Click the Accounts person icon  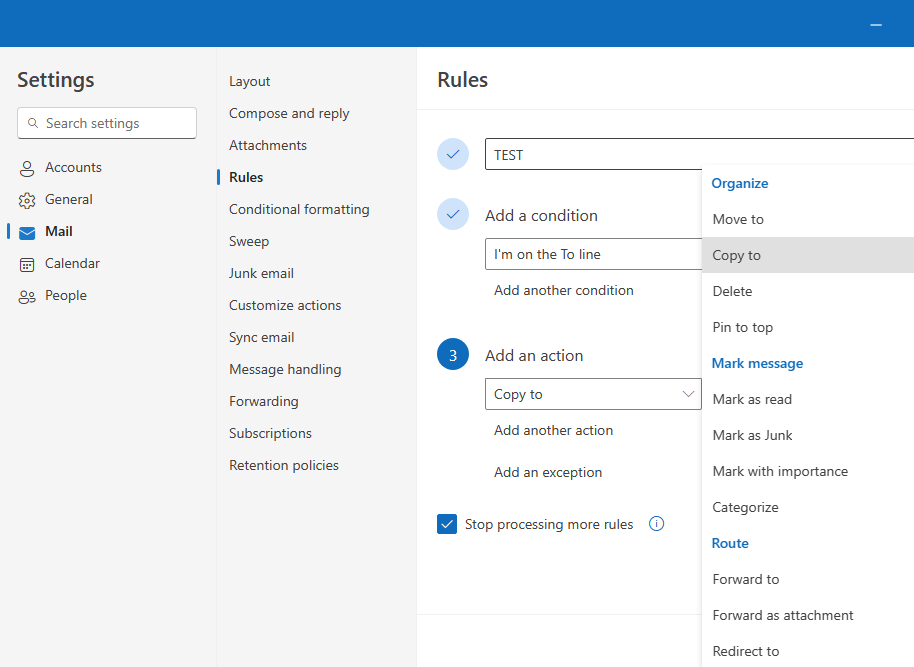coord(27,168)
